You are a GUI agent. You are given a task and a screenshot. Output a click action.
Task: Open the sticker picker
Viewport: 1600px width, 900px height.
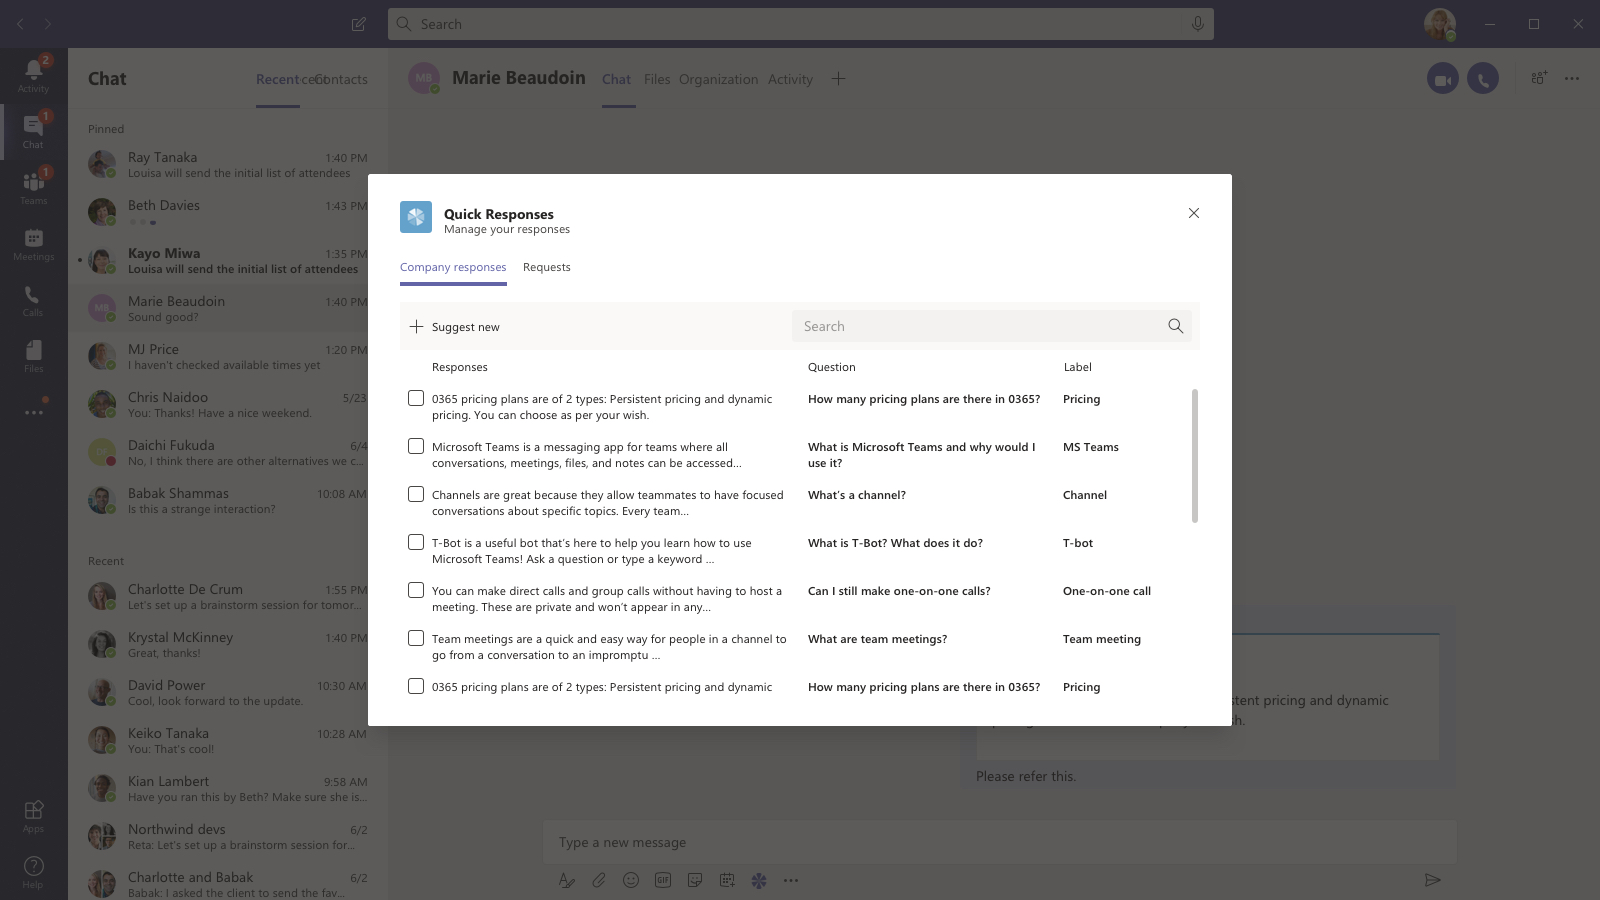tap(694, 880)
